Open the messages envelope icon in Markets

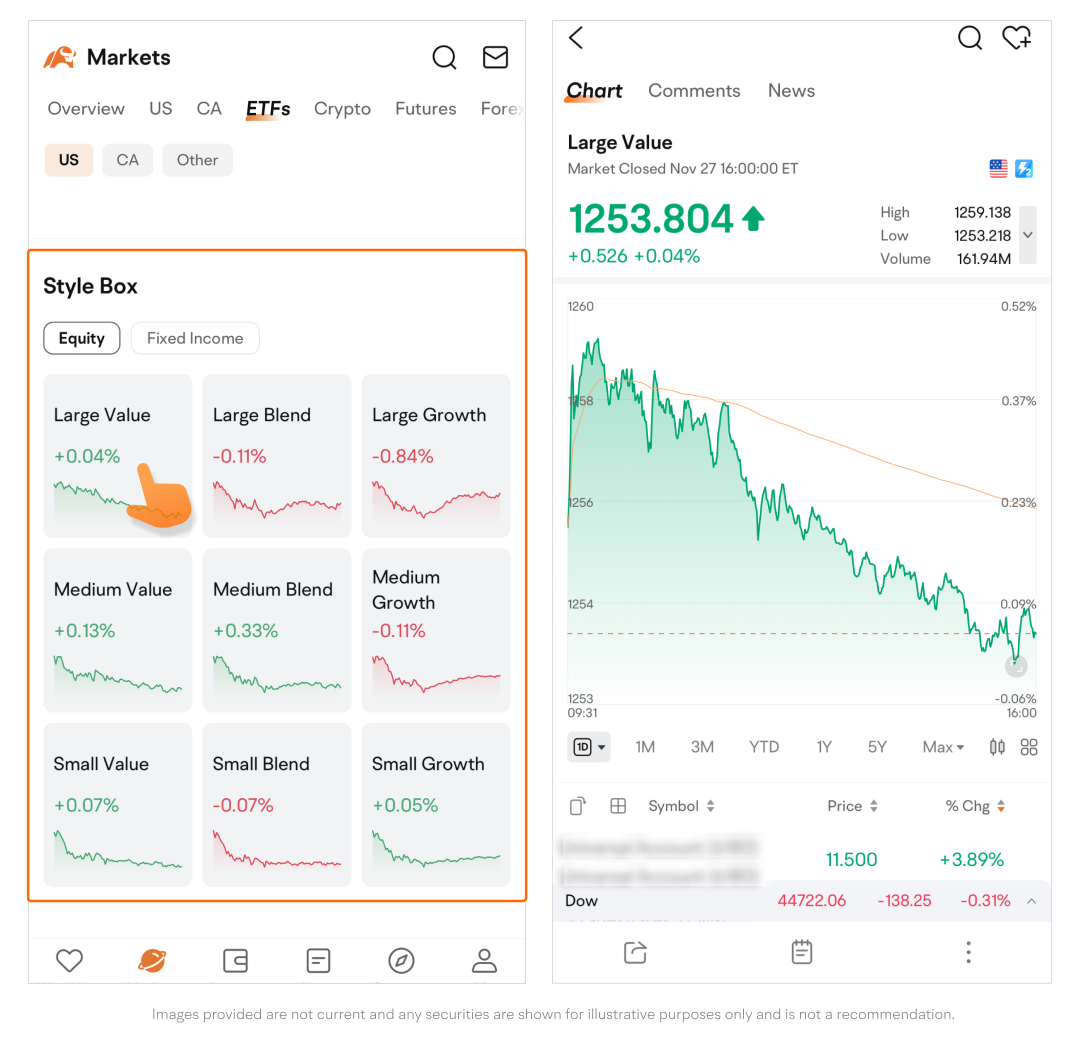click(495, 57)
